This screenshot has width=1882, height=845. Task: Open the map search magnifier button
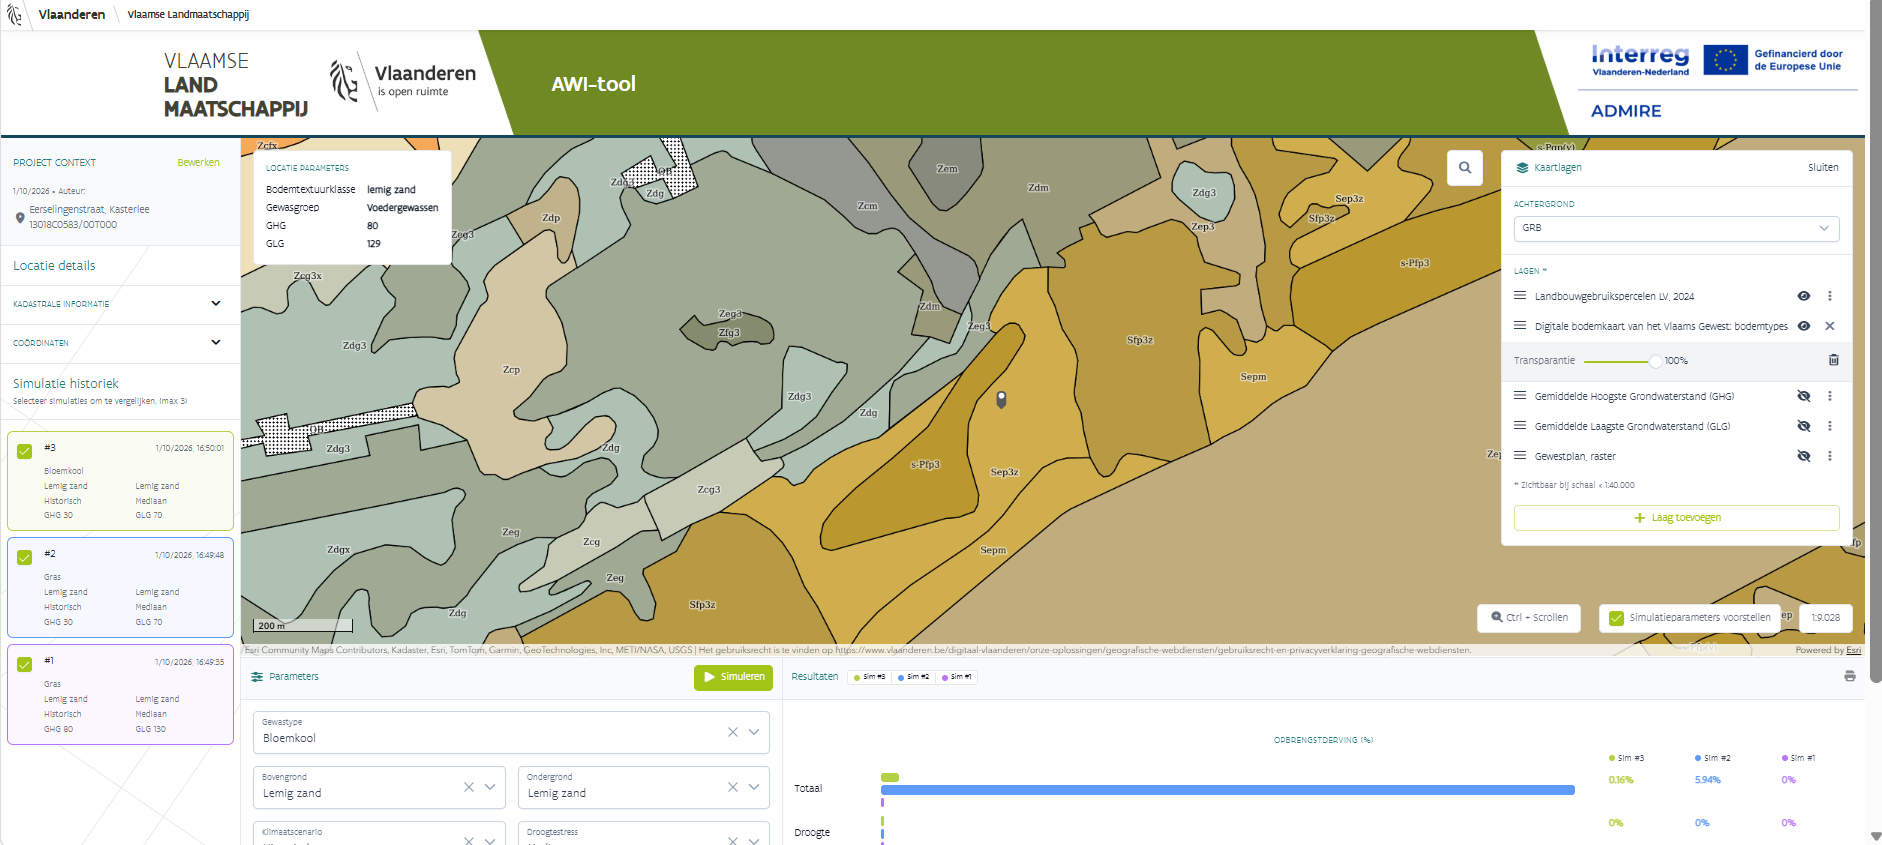pos(1465,168)
